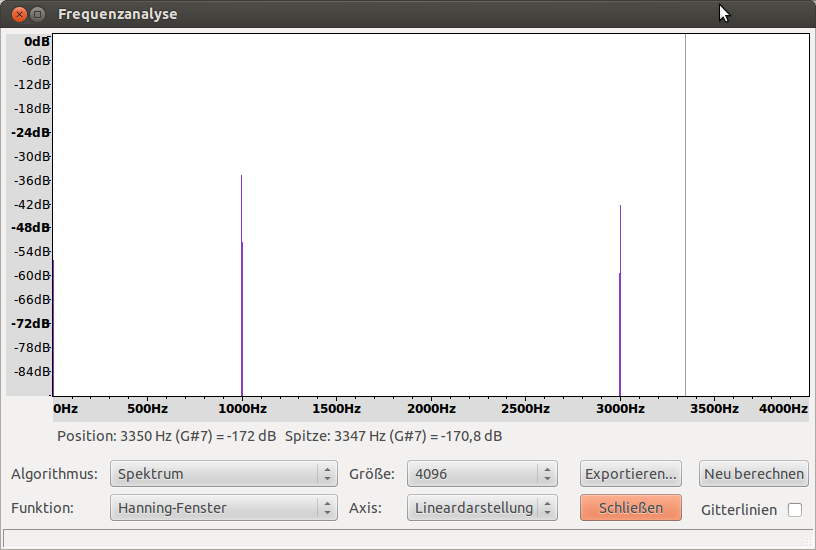Click the spectrum peak at 3000Hz
816x550 pixels.
pyautogui.click(x=620, y=300)
